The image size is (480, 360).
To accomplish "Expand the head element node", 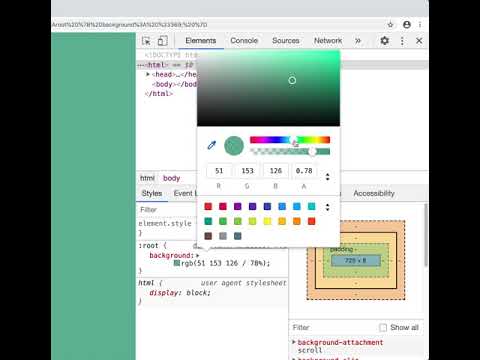I will pos(148,74).
